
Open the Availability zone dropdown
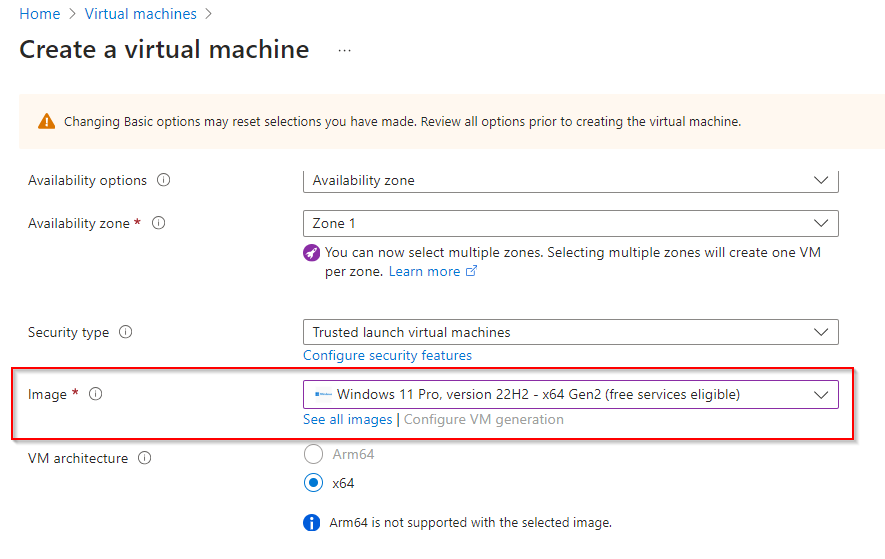click(x=570, y=223)
